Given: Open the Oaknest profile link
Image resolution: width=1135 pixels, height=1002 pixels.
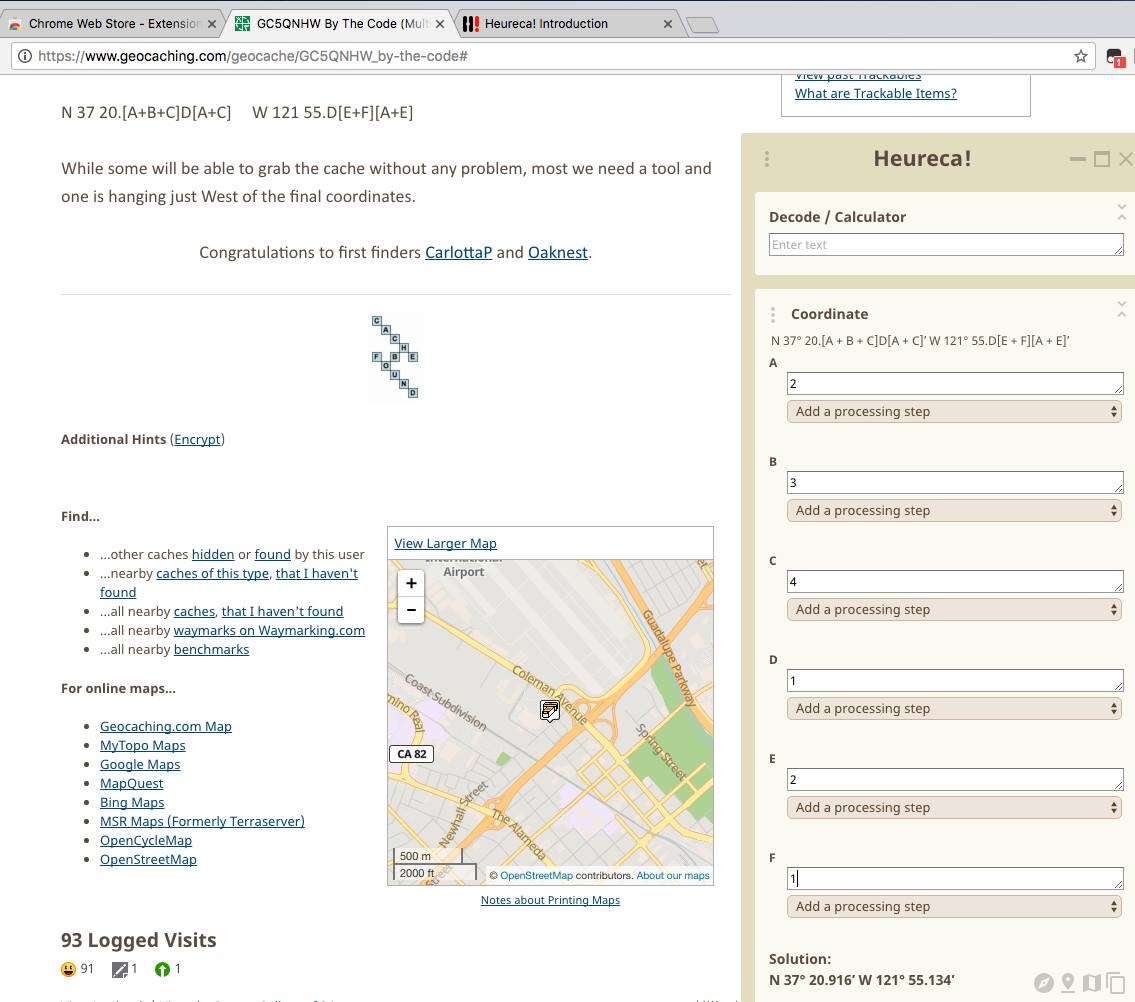Looking at the screenshot, I should tap(557, 253).
